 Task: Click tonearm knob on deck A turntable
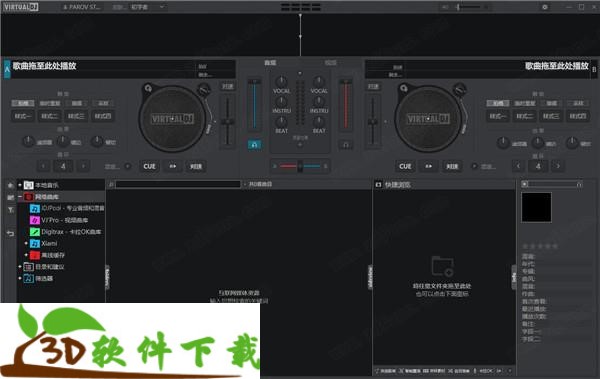(204, 90)
